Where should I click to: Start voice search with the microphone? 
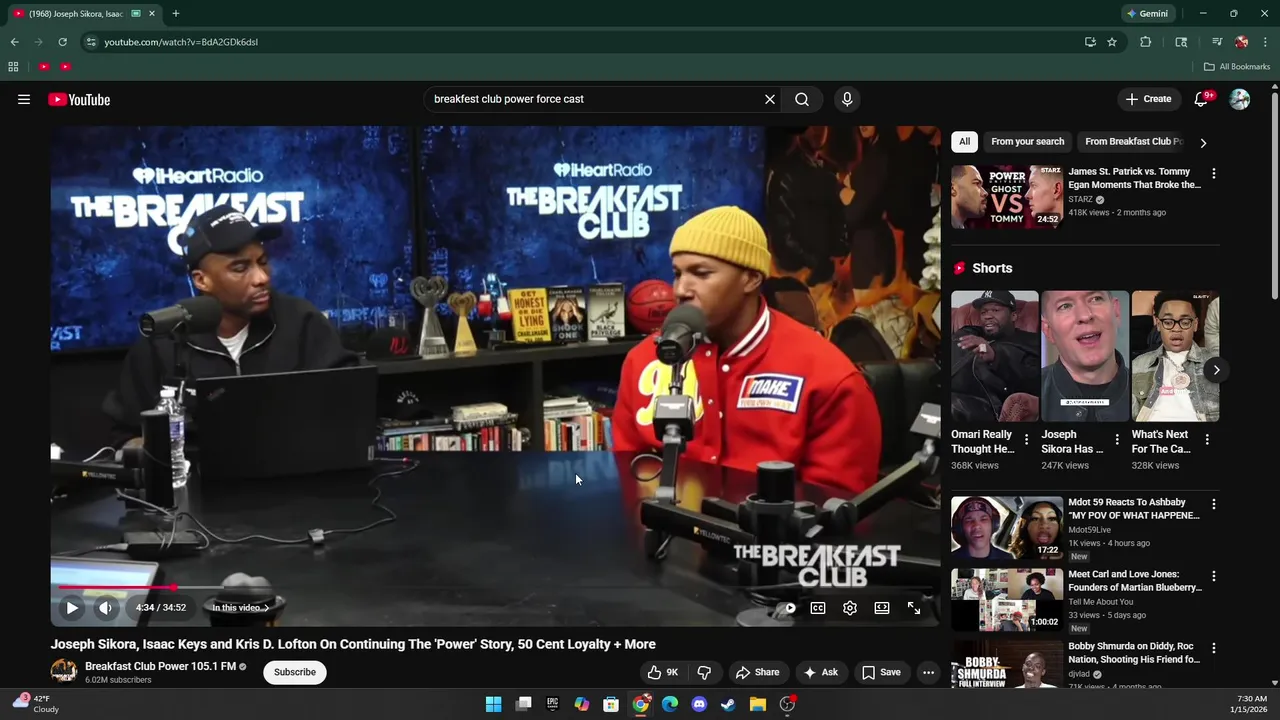847,99
